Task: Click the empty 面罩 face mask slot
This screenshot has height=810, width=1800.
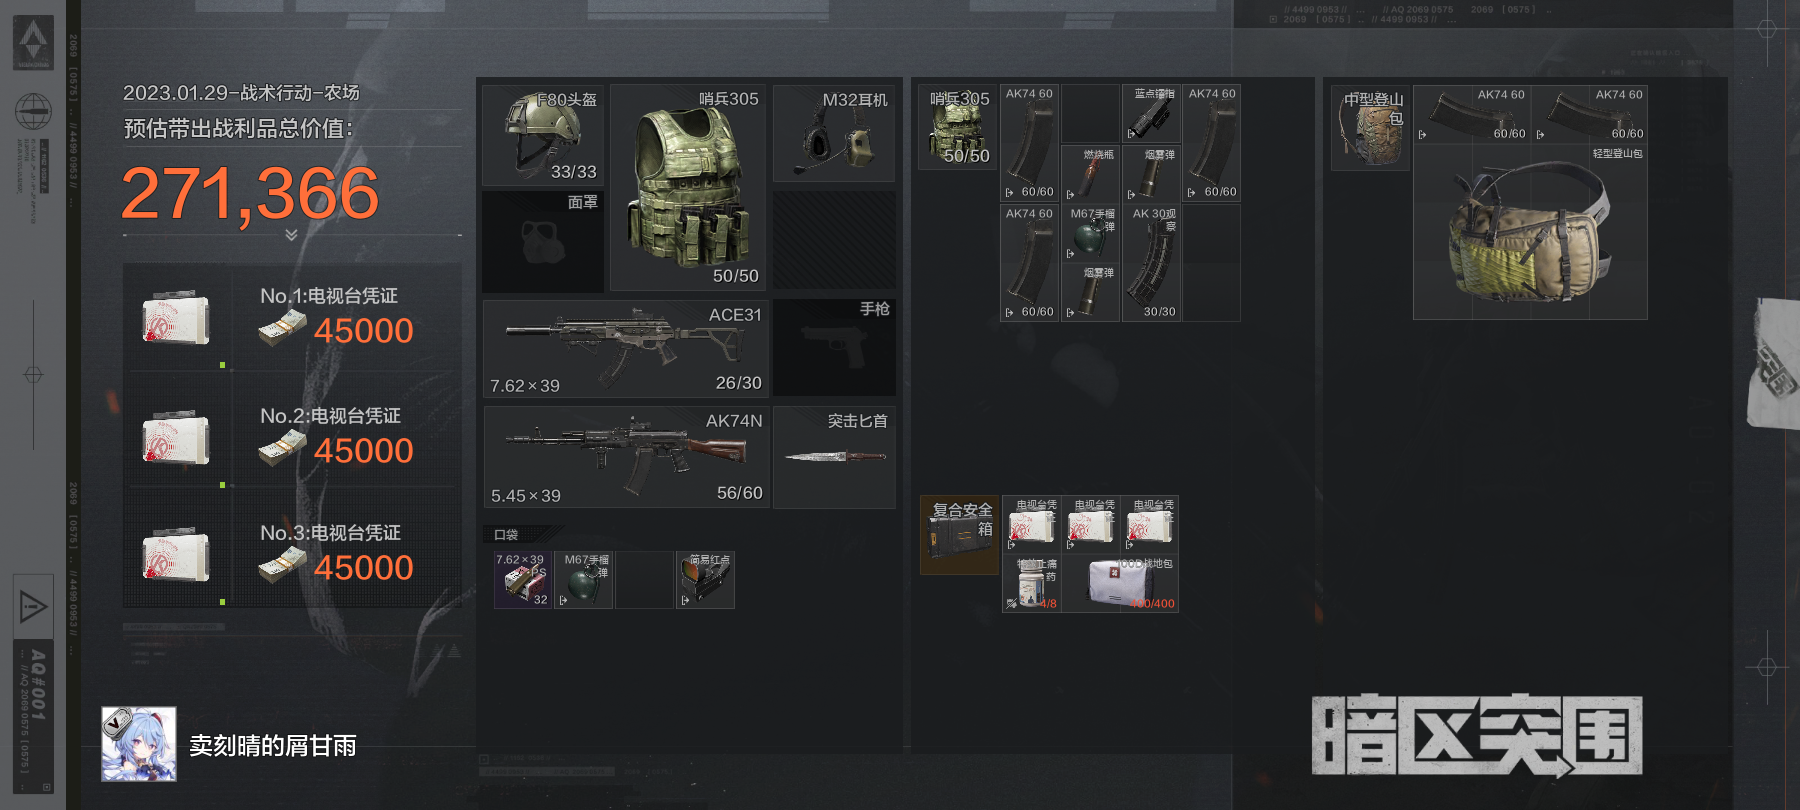Action: tap(542, 241)
